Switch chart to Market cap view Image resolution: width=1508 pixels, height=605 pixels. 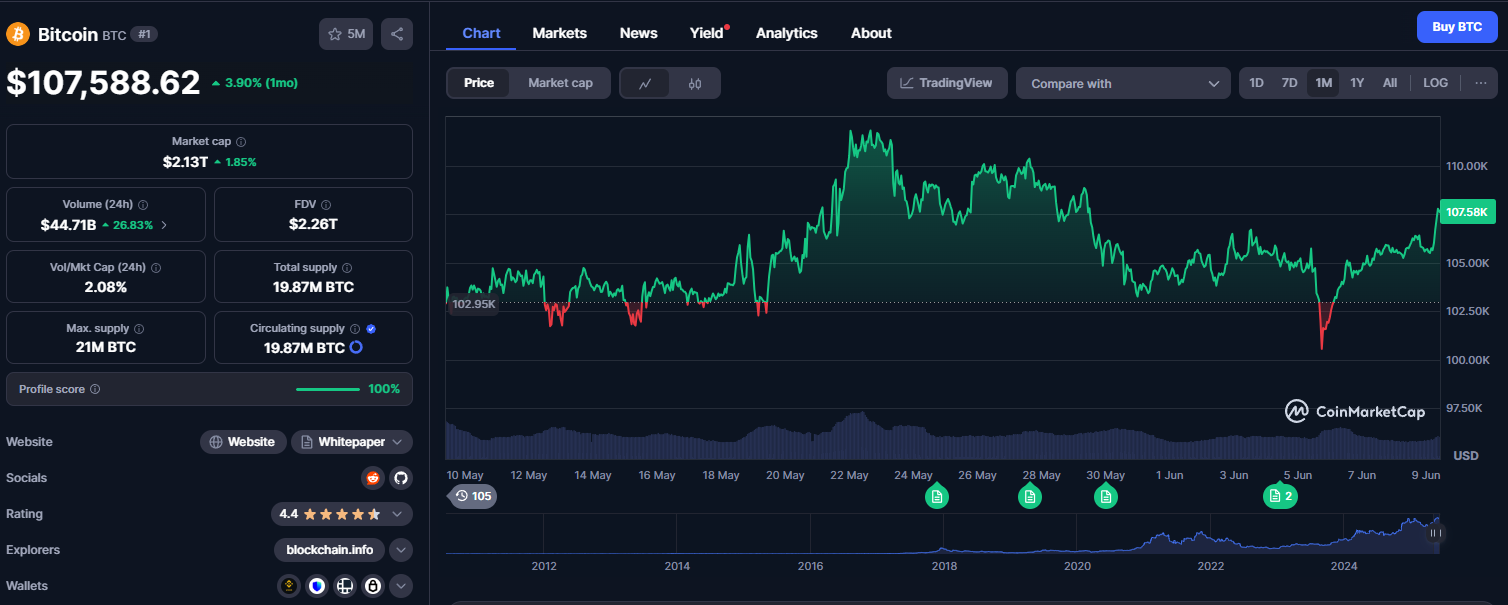pos(560,83)
